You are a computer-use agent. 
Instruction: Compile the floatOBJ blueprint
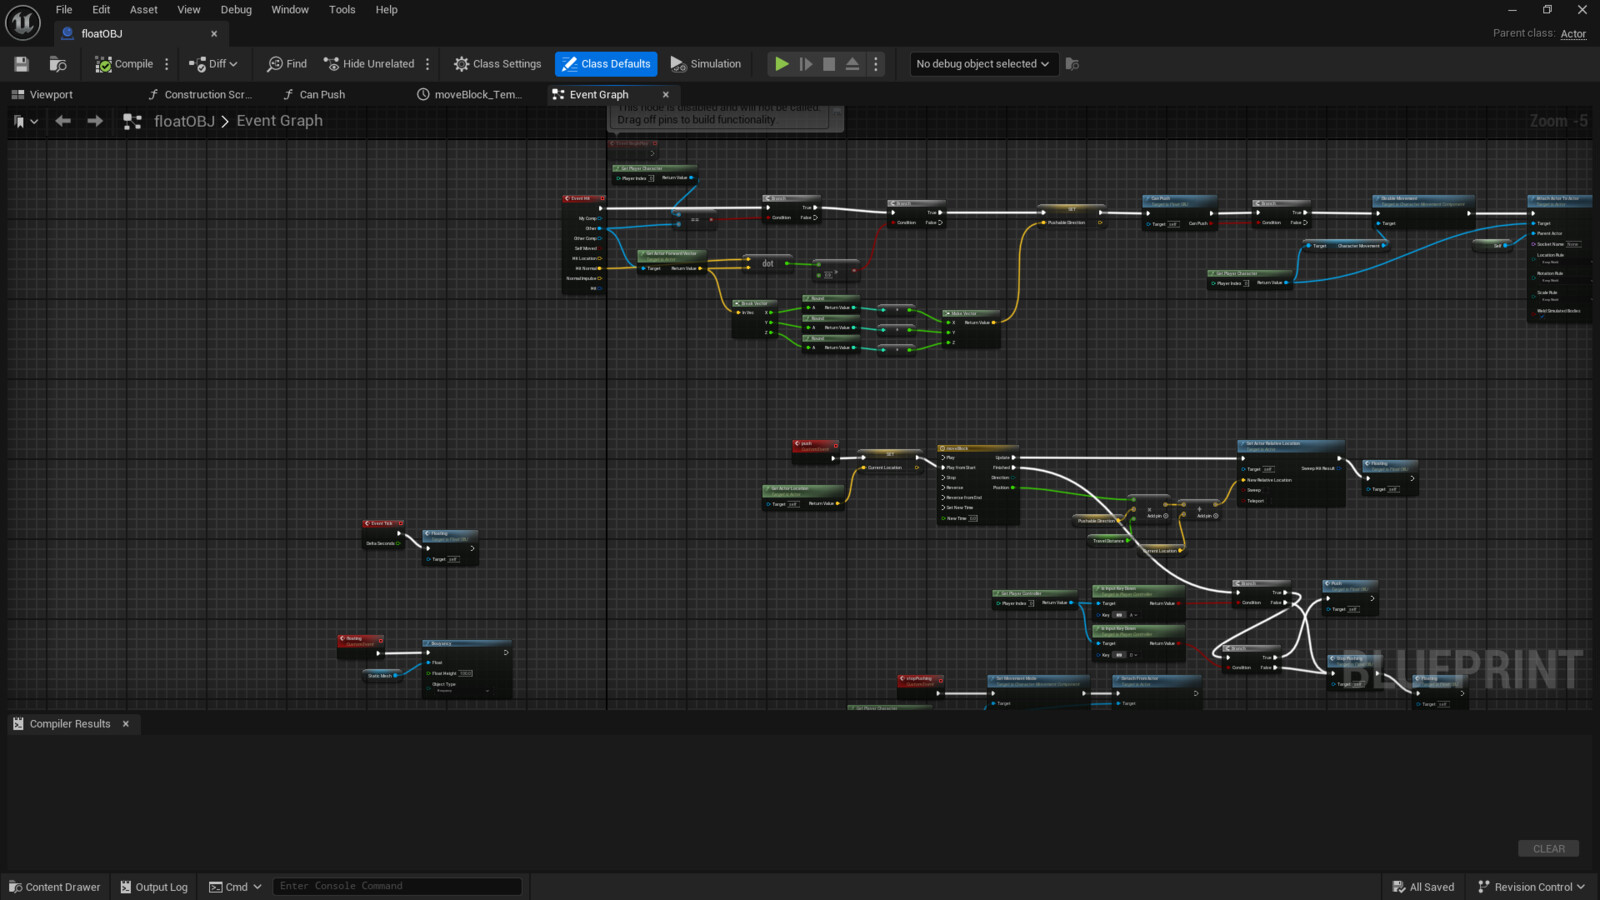(124, 64)
